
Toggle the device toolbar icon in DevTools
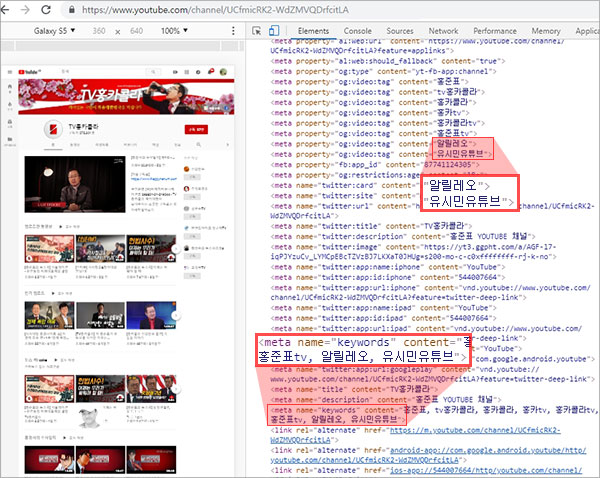274,31
